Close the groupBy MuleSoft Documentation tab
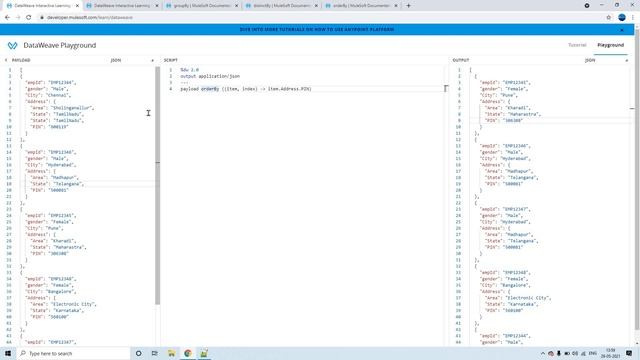The width and height of the screenshot is (640, 360). (236, 6)
